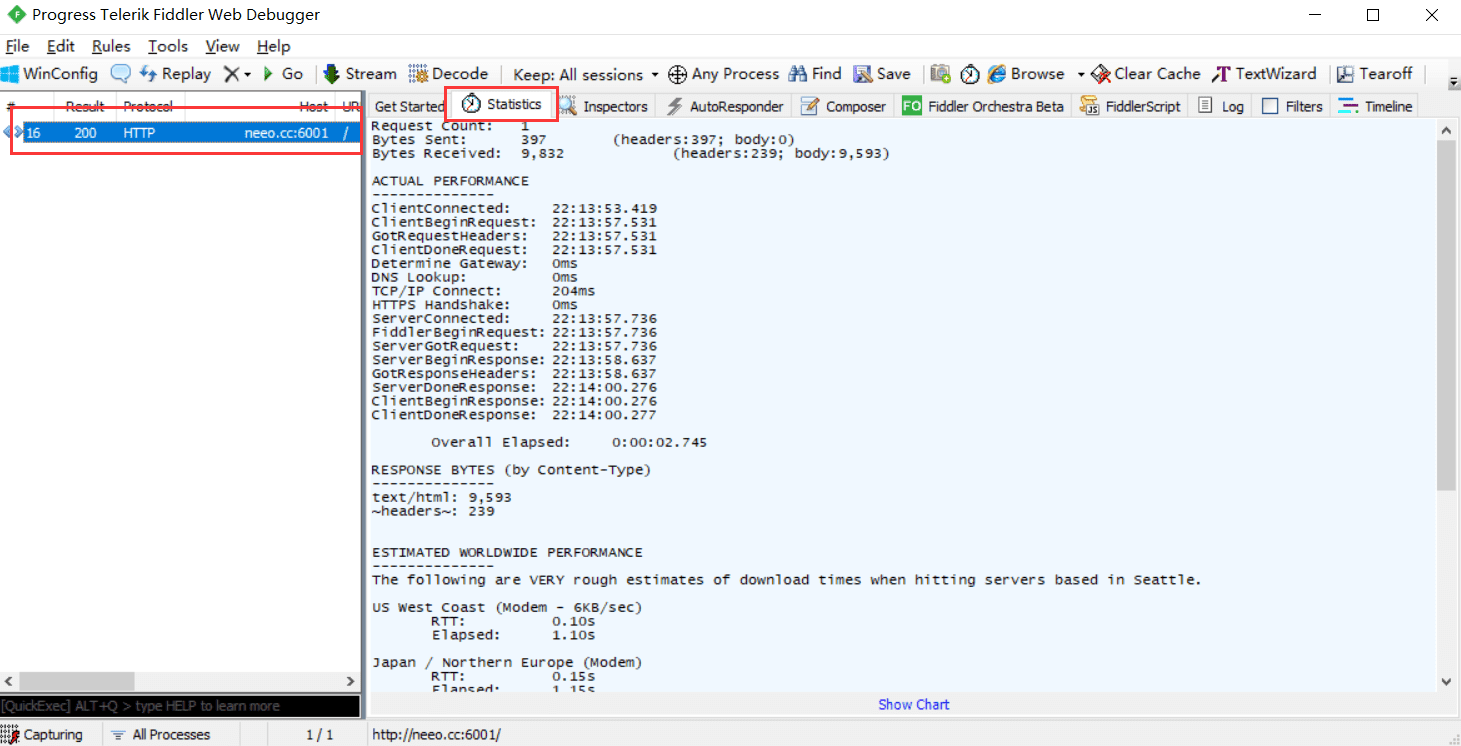Open the Help menu

(x=273, y=46)
